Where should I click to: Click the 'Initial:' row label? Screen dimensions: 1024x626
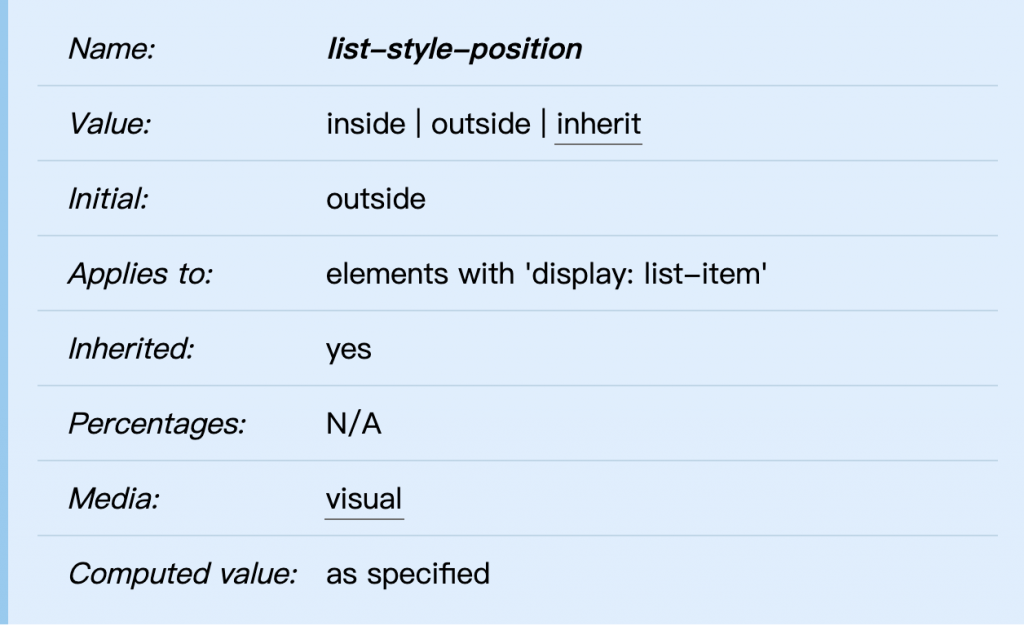107,199
